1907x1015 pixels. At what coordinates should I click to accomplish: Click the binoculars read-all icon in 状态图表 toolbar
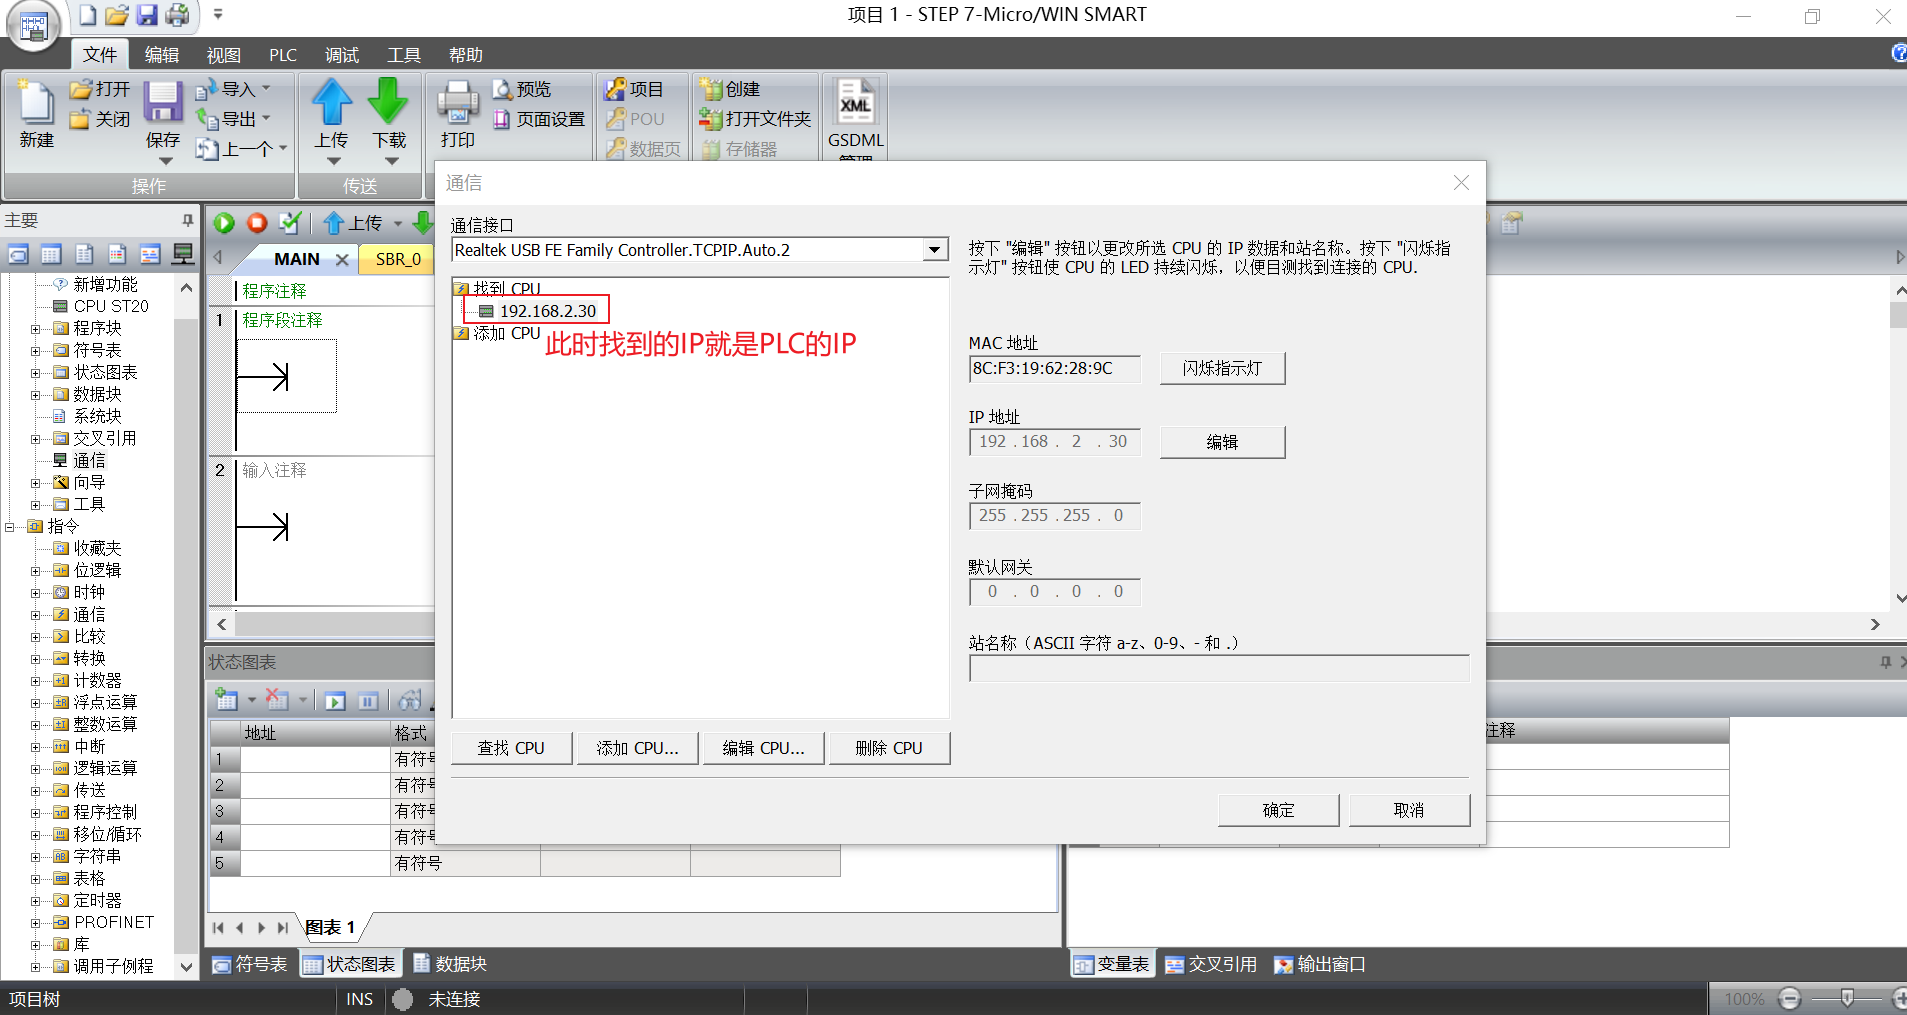[x=409, y=700]
